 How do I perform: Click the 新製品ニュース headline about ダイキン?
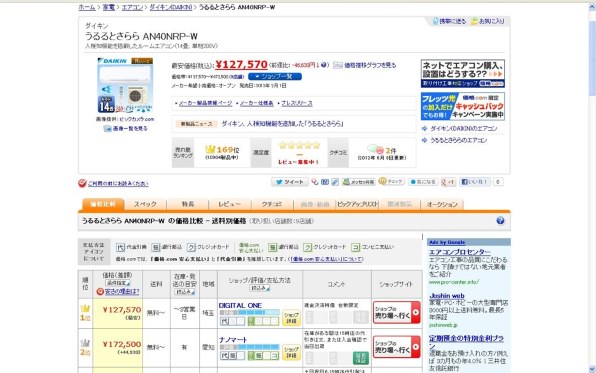coord(282,124)
